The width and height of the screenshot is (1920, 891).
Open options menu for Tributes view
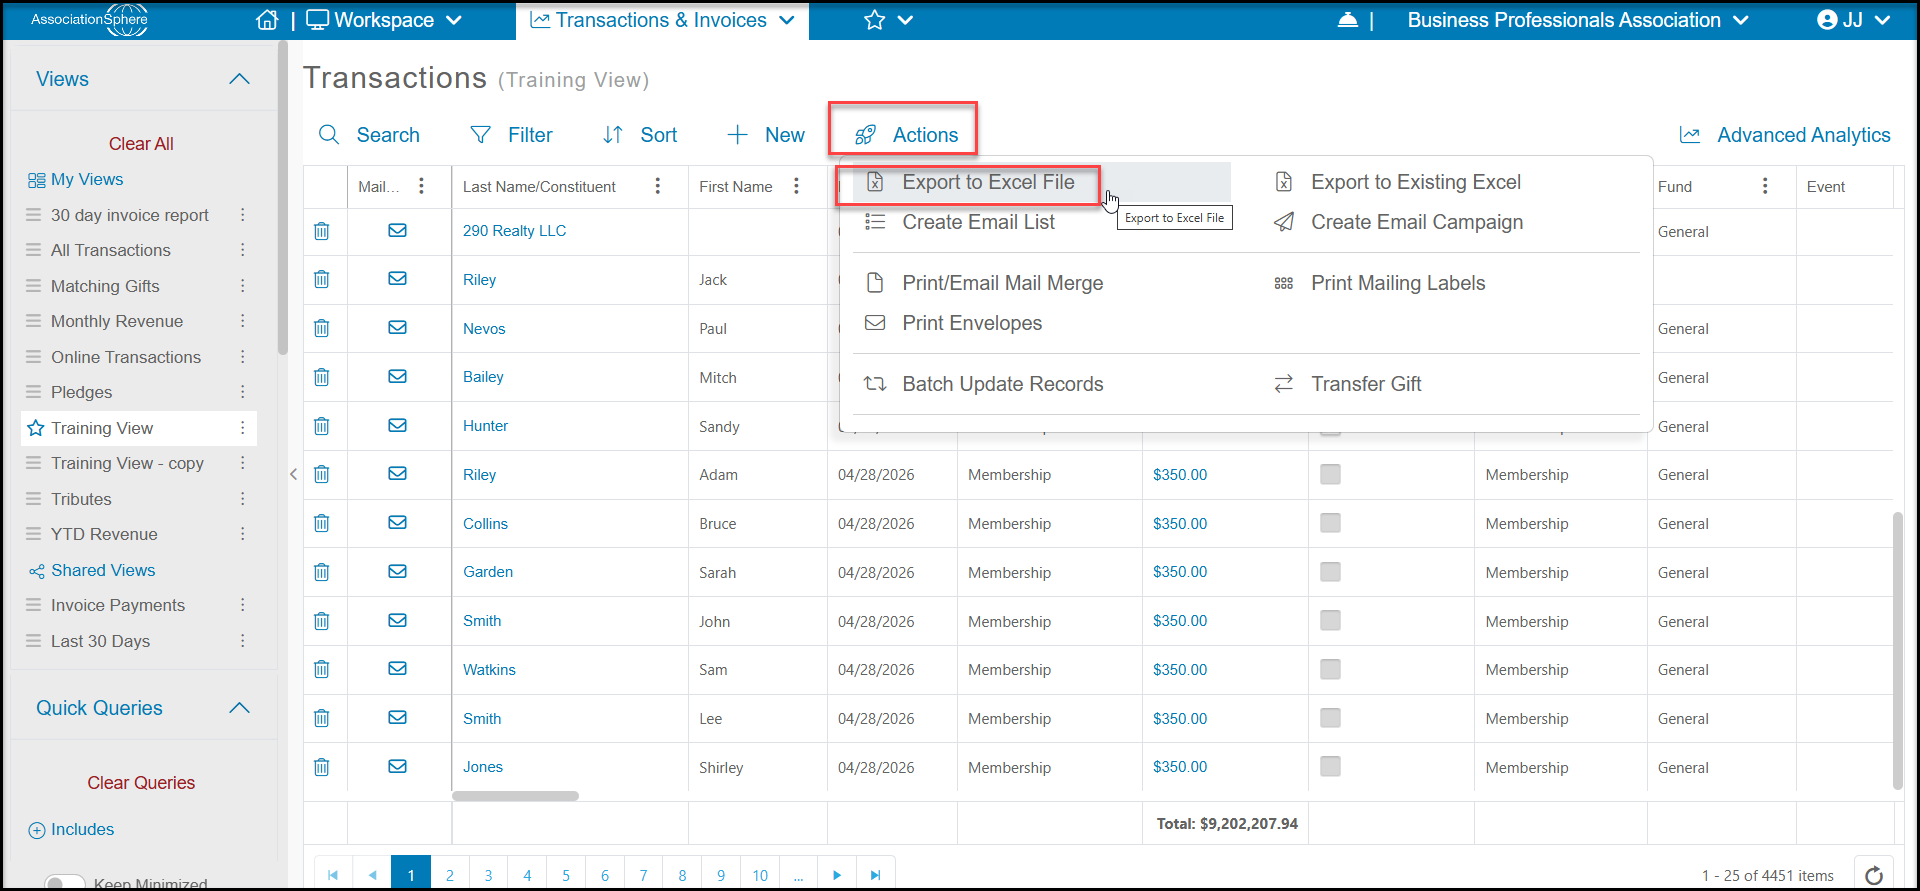(242, 499)
